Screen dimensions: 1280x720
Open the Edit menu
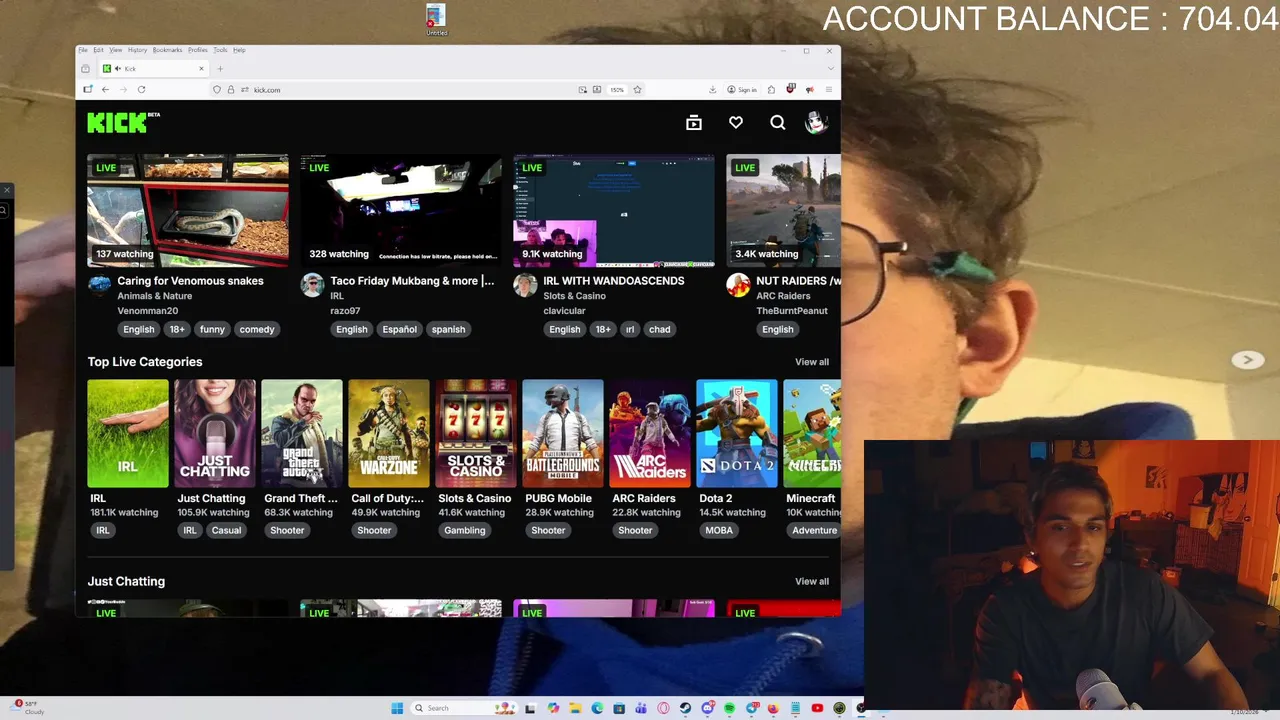[x=98, y=50]
